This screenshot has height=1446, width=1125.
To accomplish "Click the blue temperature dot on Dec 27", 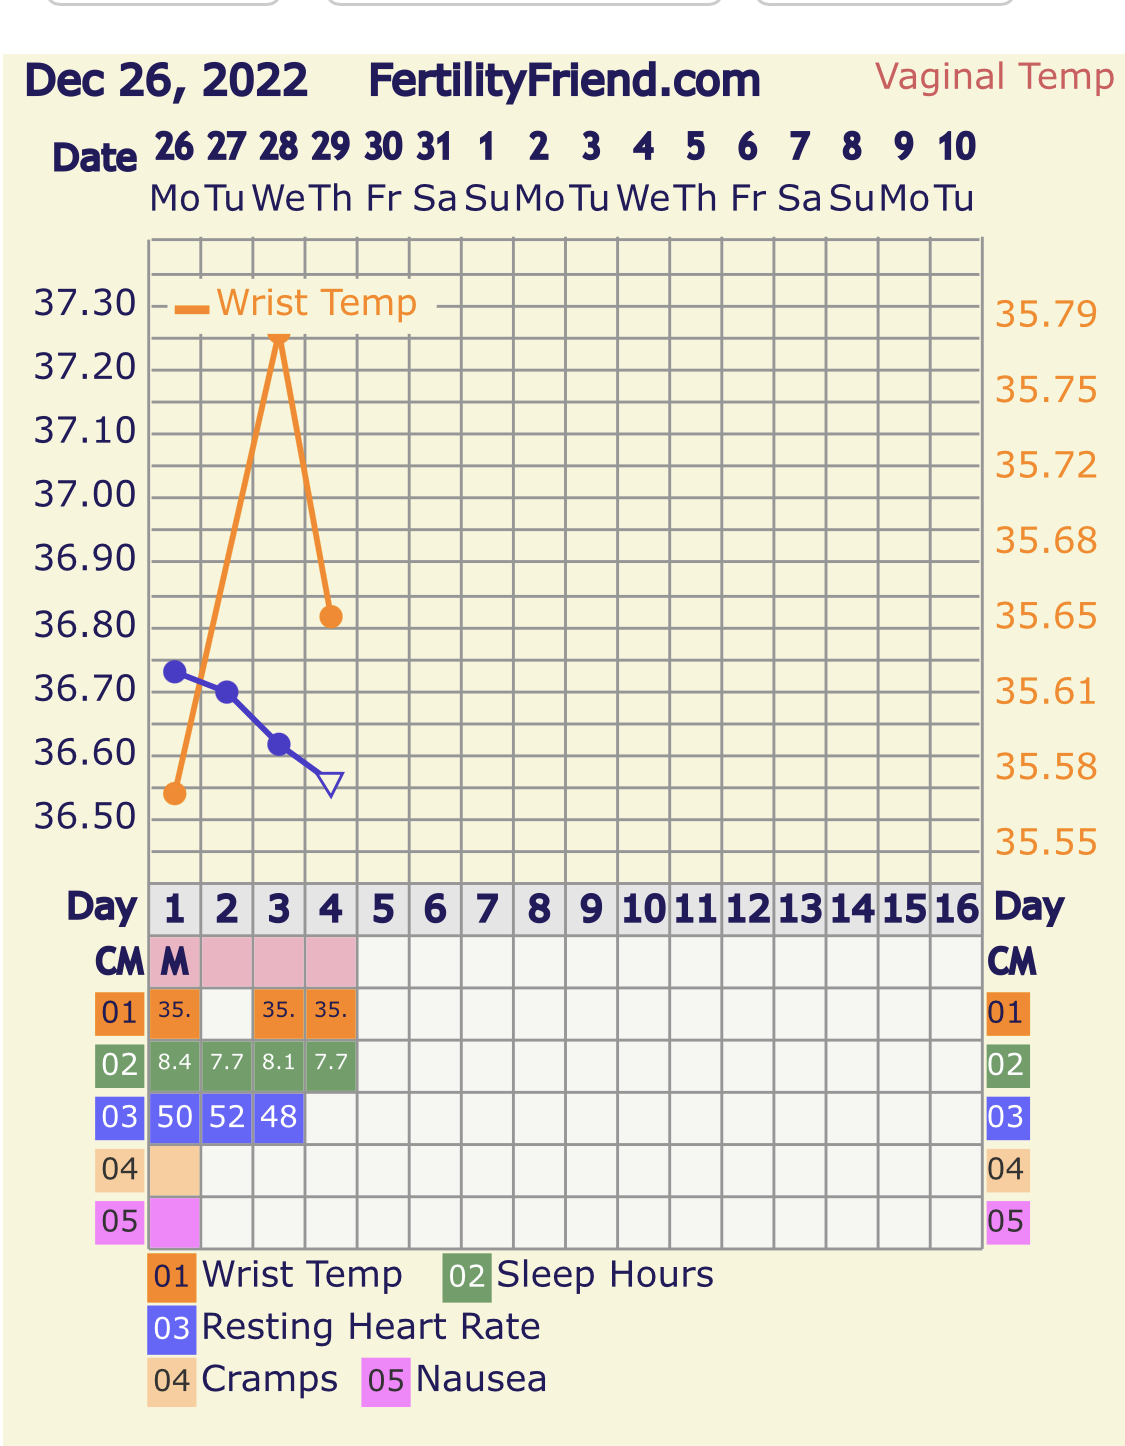I will pyautogui.click(x=227, y=691).
